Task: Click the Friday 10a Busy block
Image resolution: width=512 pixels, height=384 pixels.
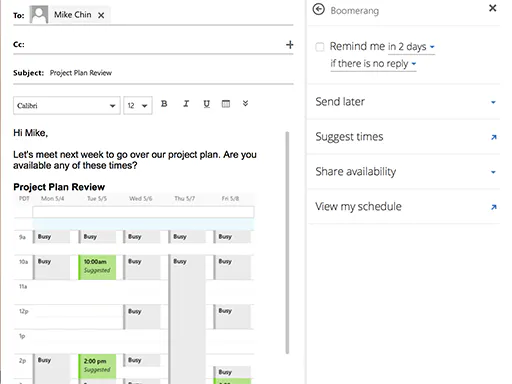Action: (x=232, y=267)
